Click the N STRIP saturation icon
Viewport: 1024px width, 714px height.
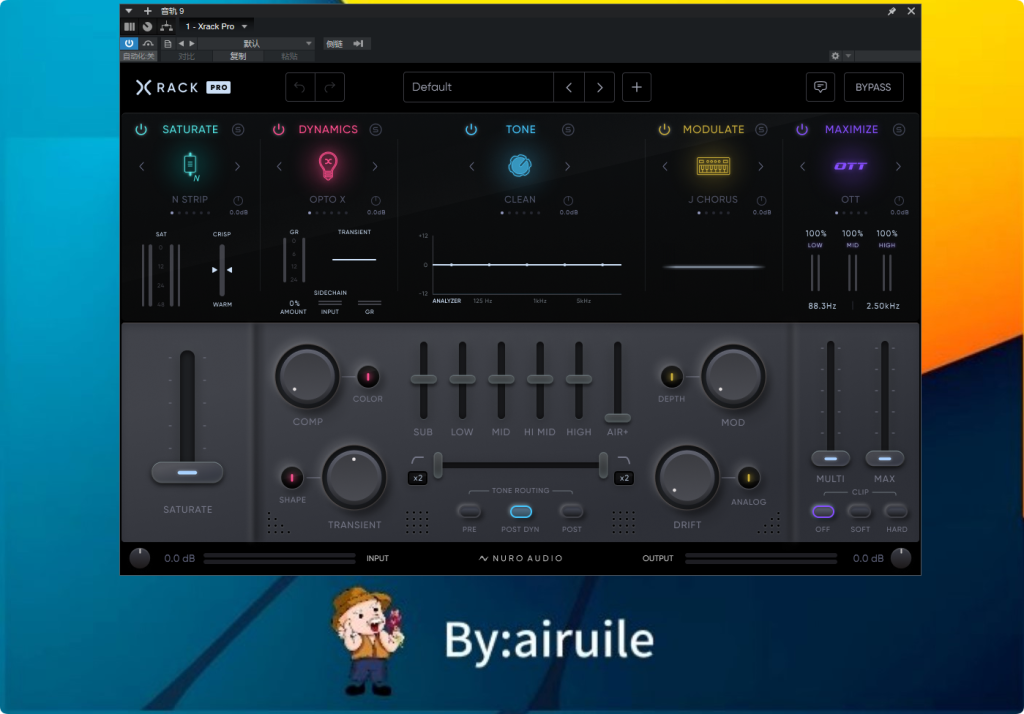(190, 166)
